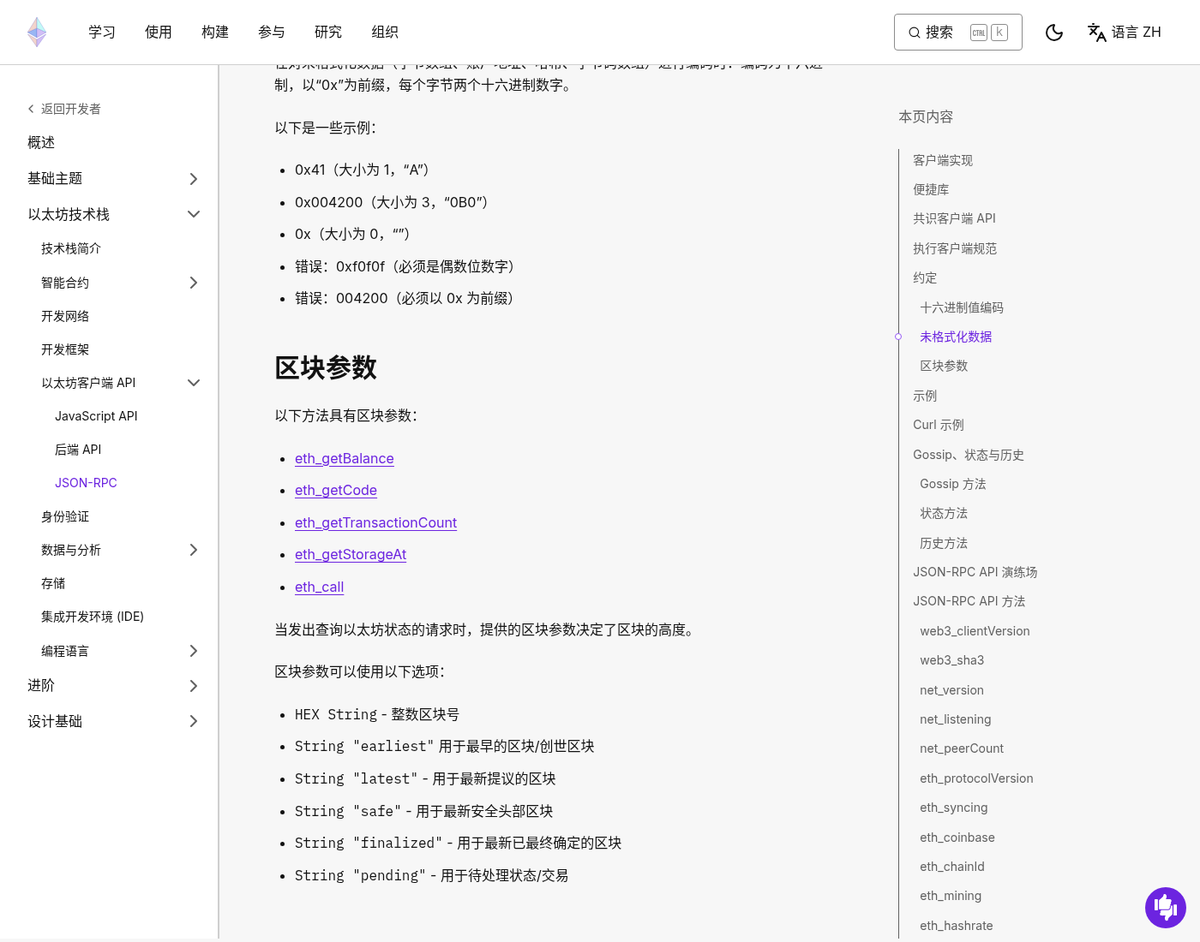
Task: Jump to 执行客户端规范 in contents
Action: (x=955, y=248)
